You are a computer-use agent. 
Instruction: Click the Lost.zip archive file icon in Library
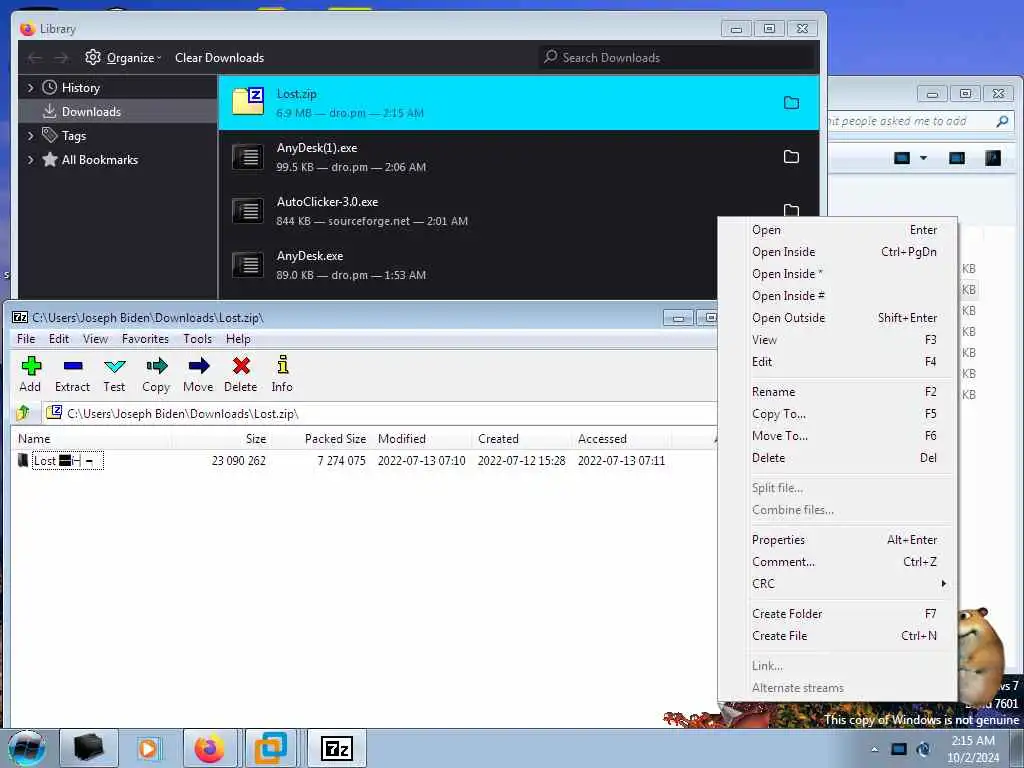pos(248,101)
